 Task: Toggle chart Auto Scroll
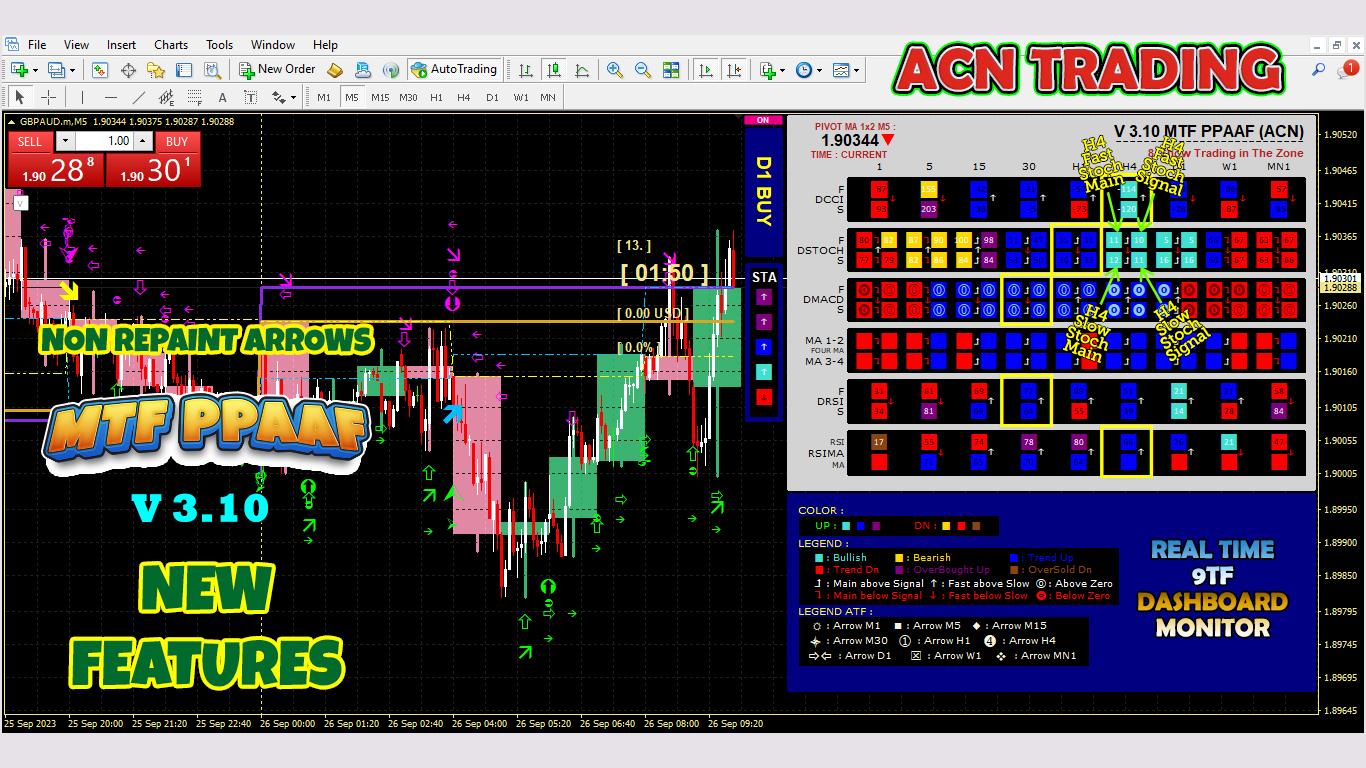[707, 70]
